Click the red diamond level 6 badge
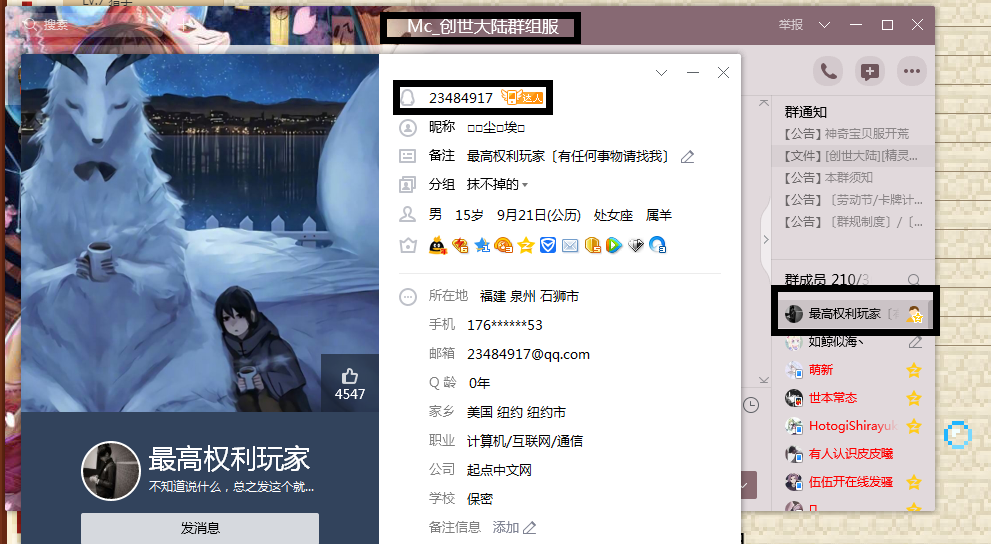 pyautogui.click(x=460, y=245)
